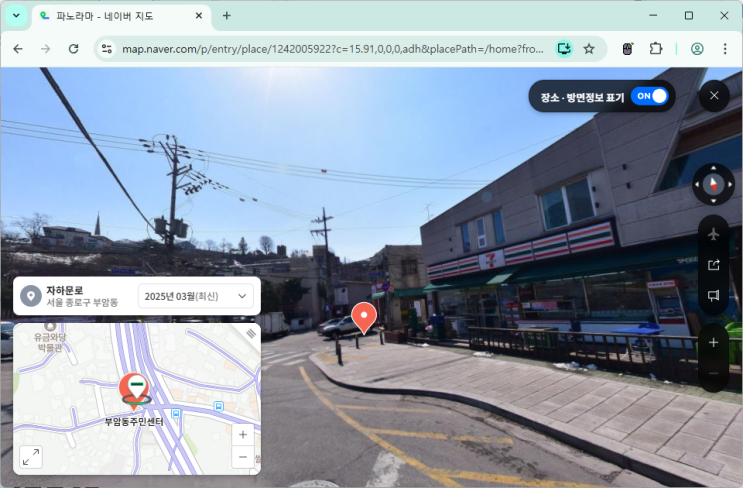
Task: Open the Chrome profile icon
Action: [697, 49]
